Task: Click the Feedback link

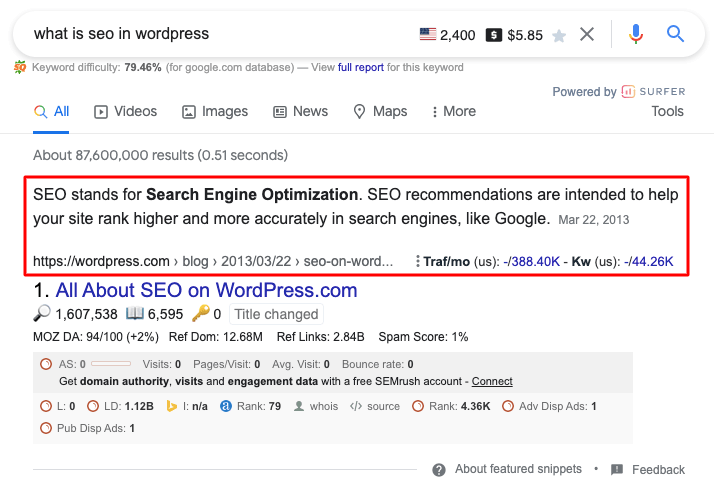Action: (658, 469)
